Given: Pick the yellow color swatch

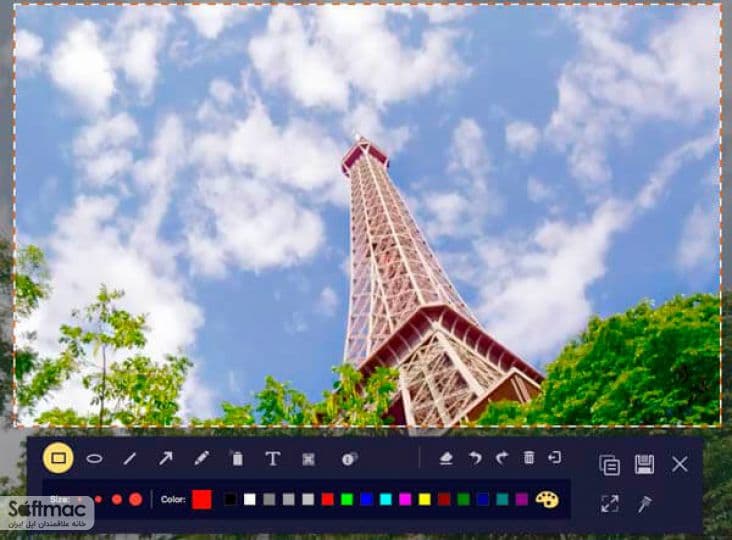Looking at the screenshot, I should click(x=425, y=500).
